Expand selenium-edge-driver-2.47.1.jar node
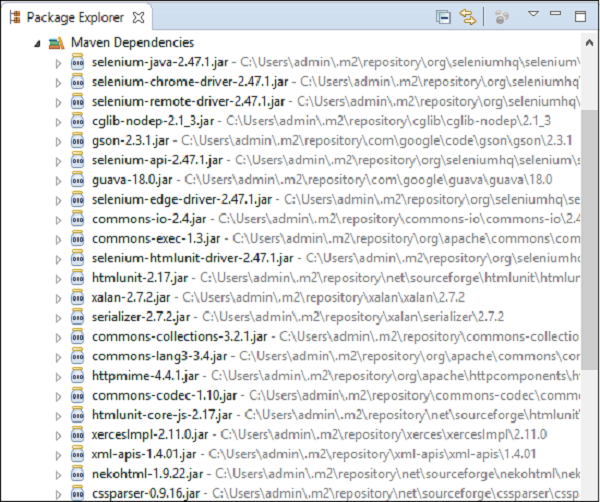The width and height of the screenshot is (600, 502). point(58,200)
